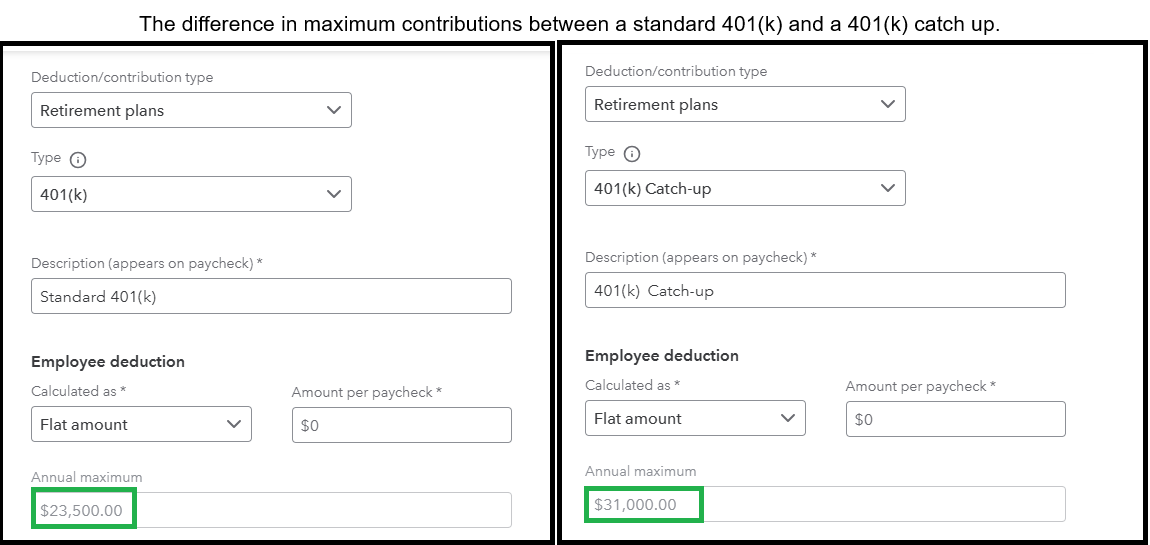Click the Annual maximum field showing $31,000.00
Viewport: 1150px width, 545px height.
click(825, 504)
